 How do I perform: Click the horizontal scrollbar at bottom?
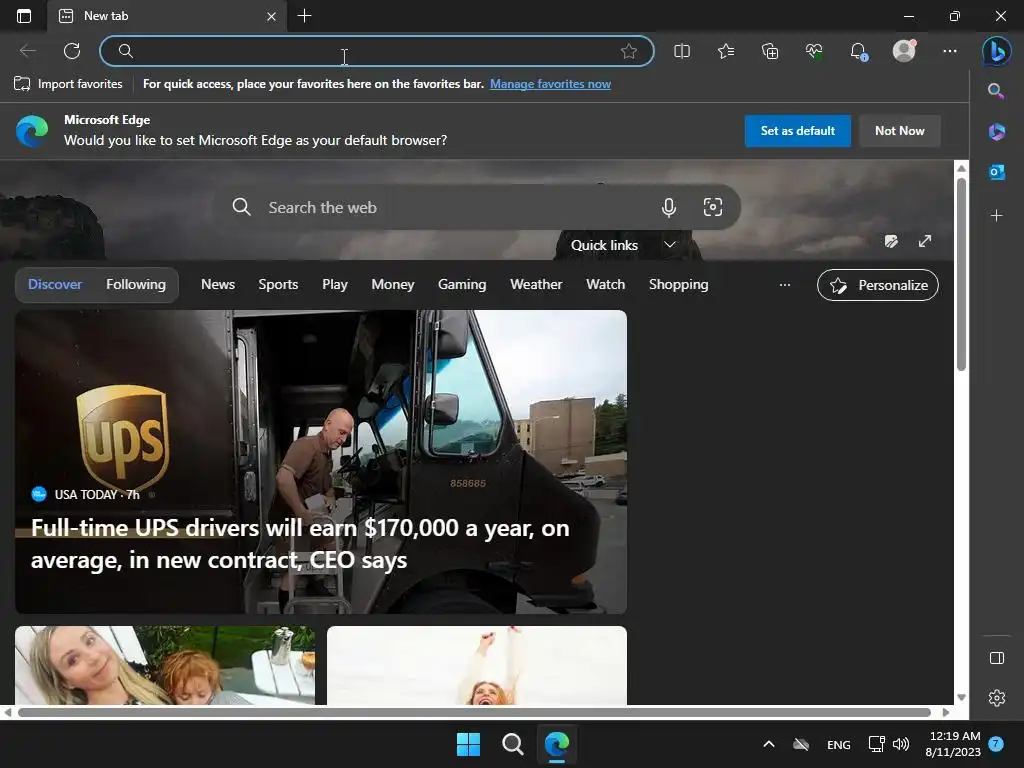pyautogui.click(x=475, y=712)
